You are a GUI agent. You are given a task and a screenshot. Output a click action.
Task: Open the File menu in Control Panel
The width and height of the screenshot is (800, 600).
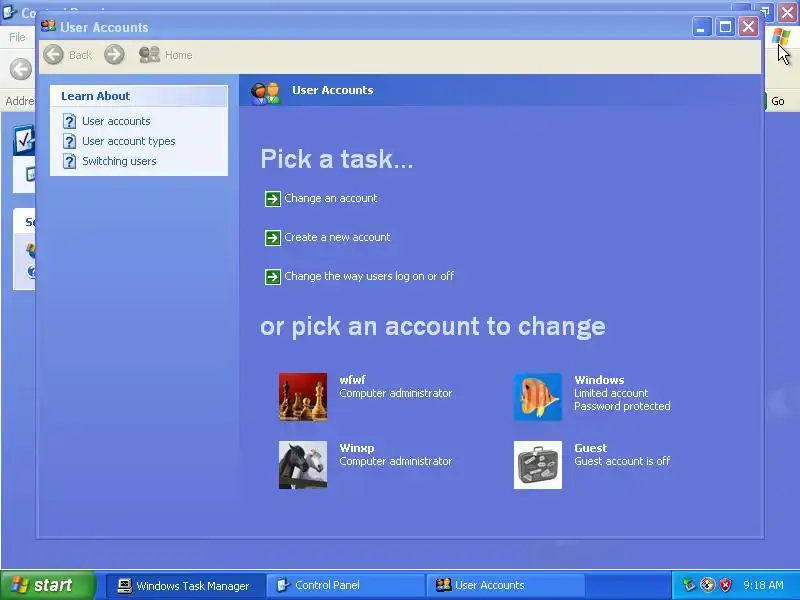click(x=17, y=37)
